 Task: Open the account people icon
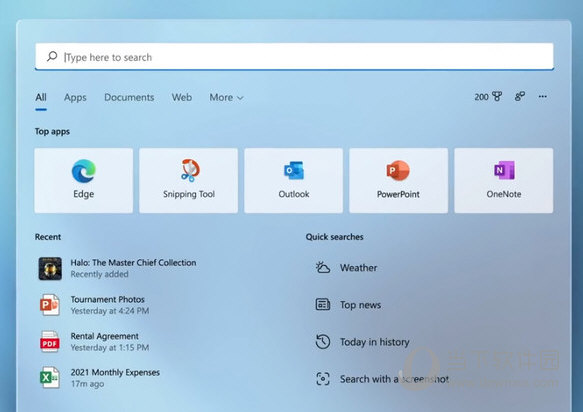pos(520,97)
